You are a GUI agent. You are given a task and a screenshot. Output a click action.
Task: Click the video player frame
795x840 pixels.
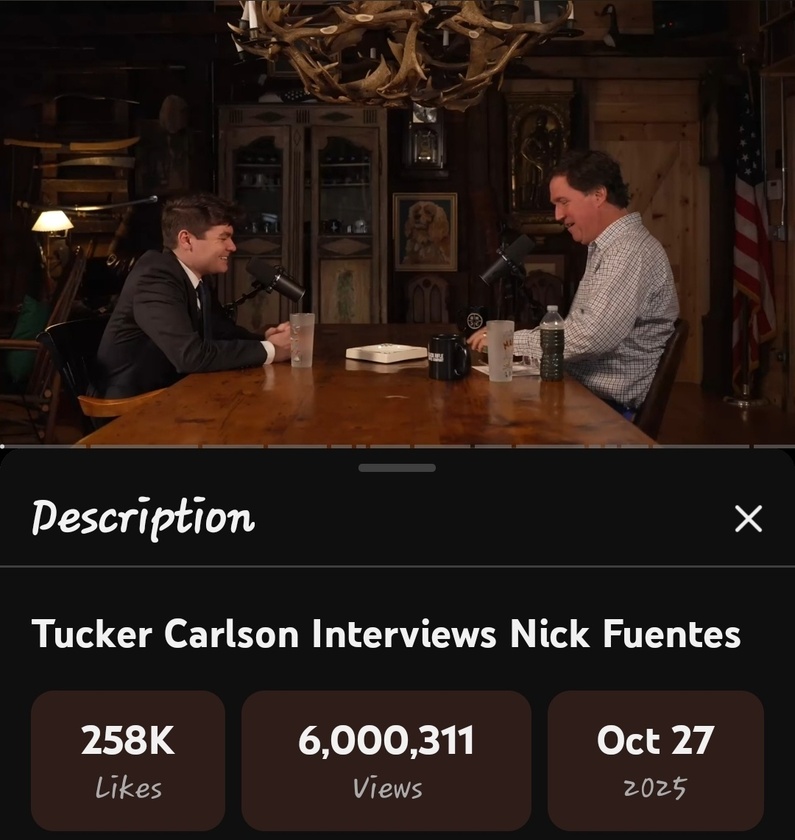(x=398, y=222)
